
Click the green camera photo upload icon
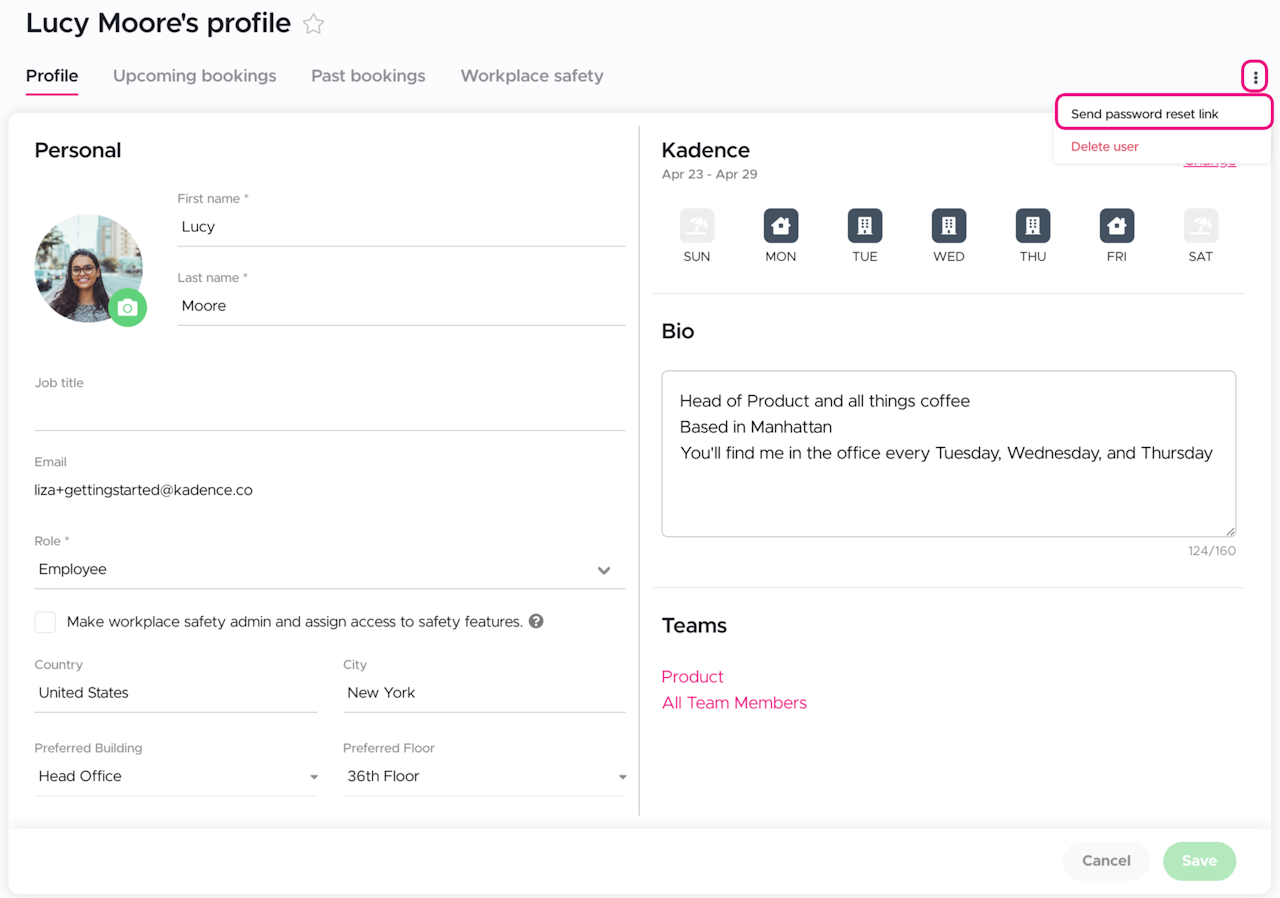(127, 308)
